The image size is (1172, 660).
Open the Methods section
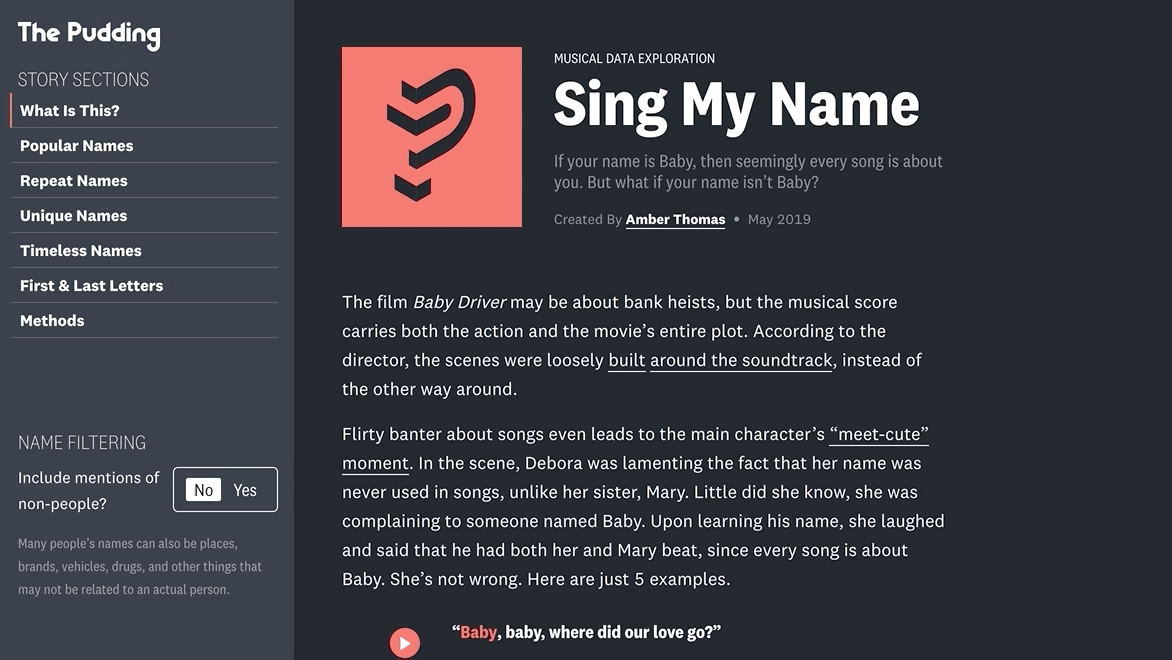(144, 321)
